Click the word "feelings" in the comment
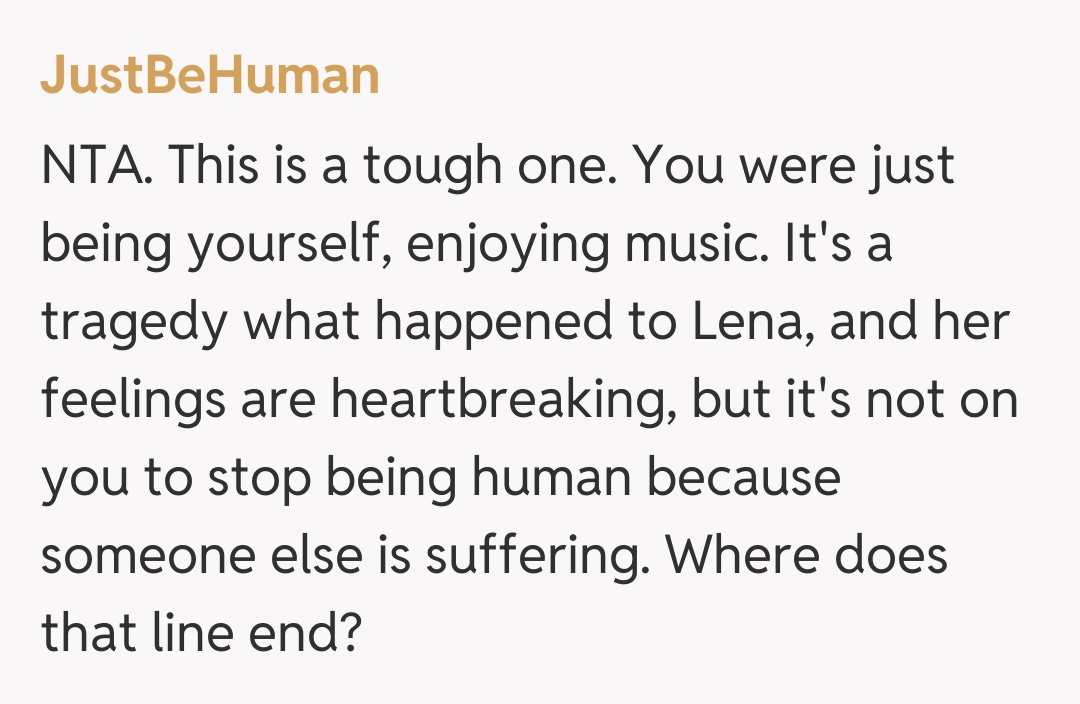Viewport: 1080px width, 704px height. tap(133, 400)
